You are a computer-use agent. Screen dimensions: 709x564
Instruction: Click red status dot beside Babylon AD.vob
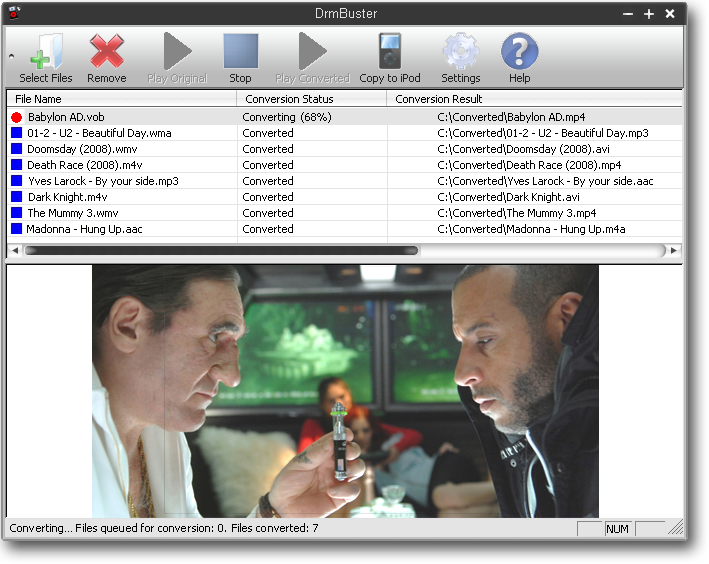point(17,118)
